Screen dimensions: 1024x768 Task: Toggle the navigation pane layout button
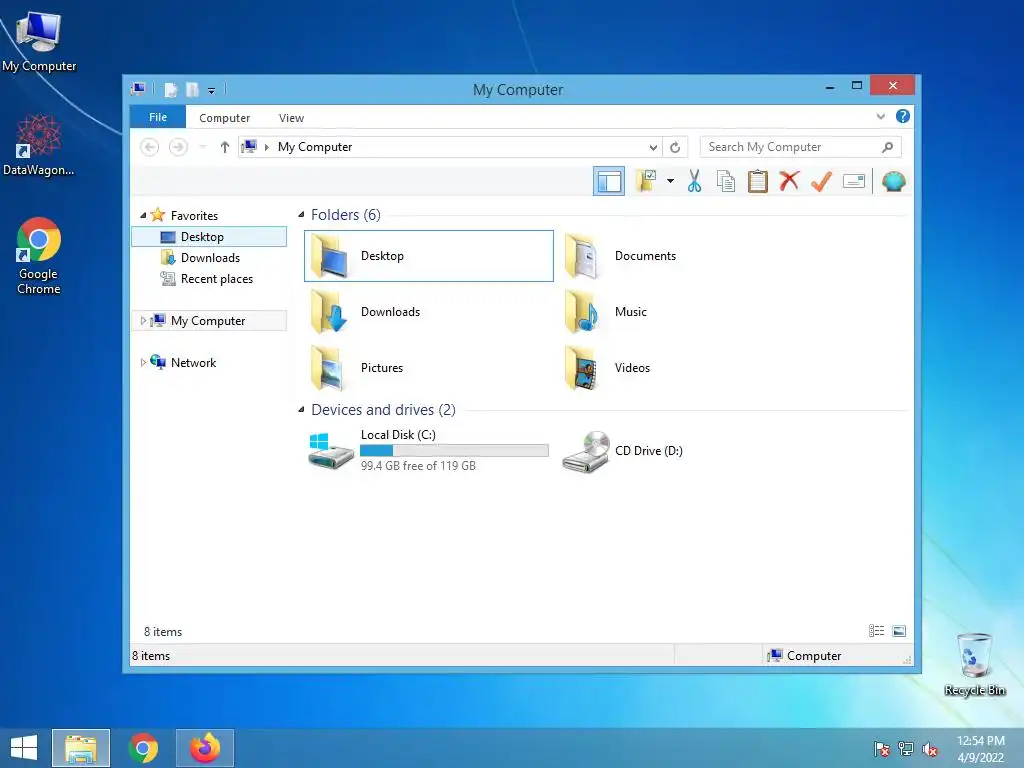click(609, 182)
